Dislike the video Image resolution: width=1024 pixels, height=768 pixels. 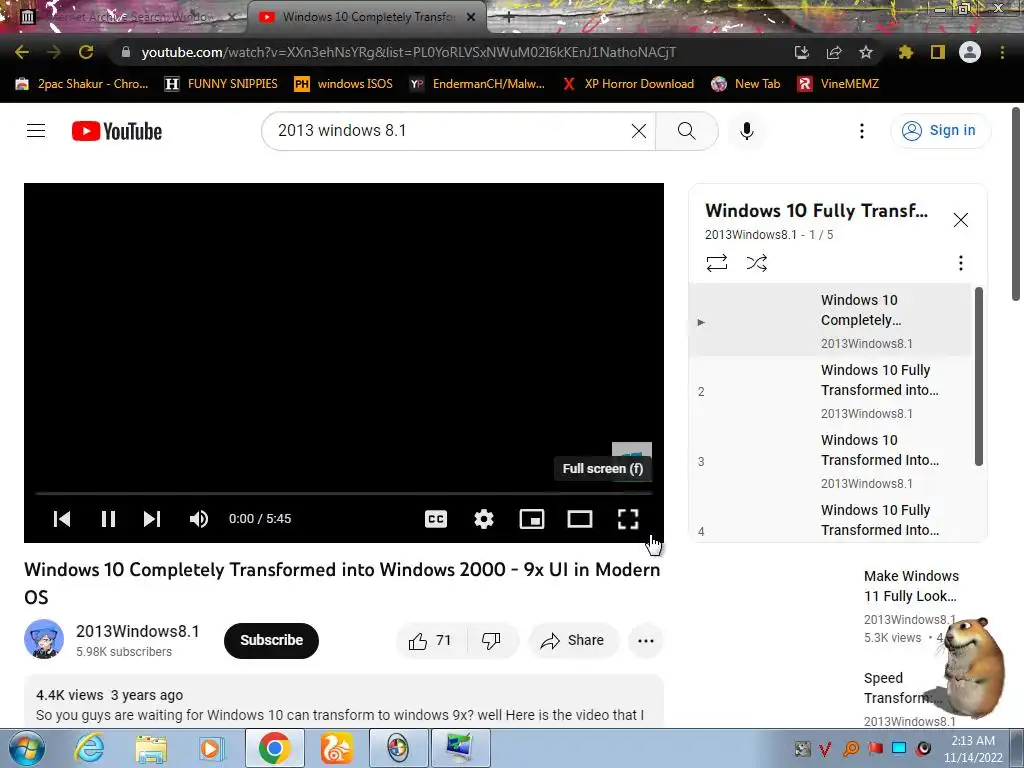pos(492,641)
